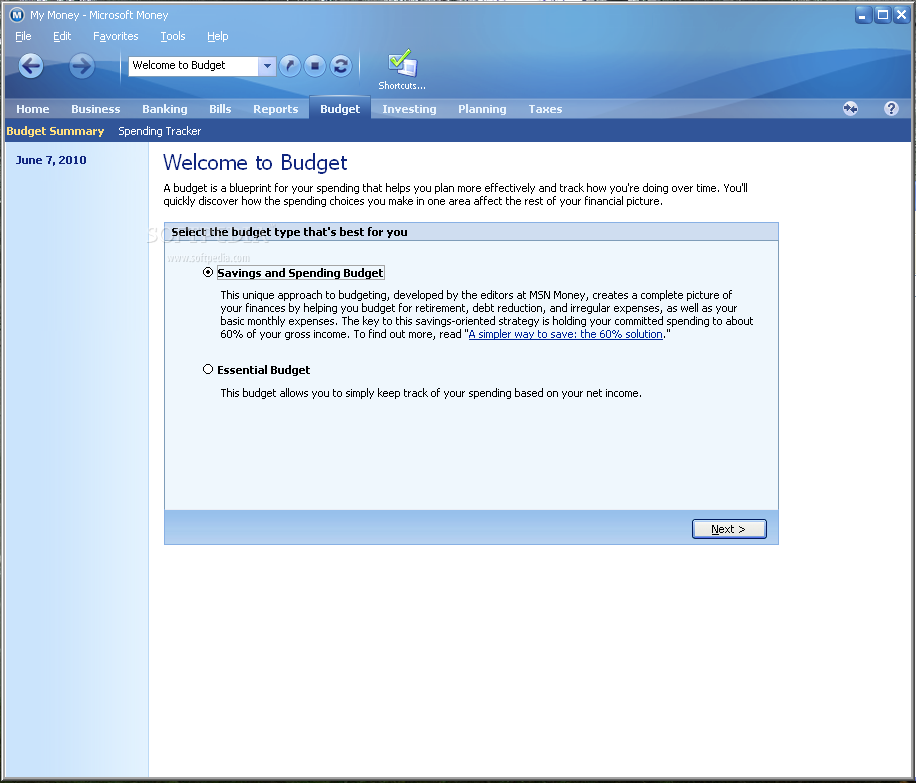Click the Budget Summary sub-tab
916x783 pixels.
tap(55, 131)
